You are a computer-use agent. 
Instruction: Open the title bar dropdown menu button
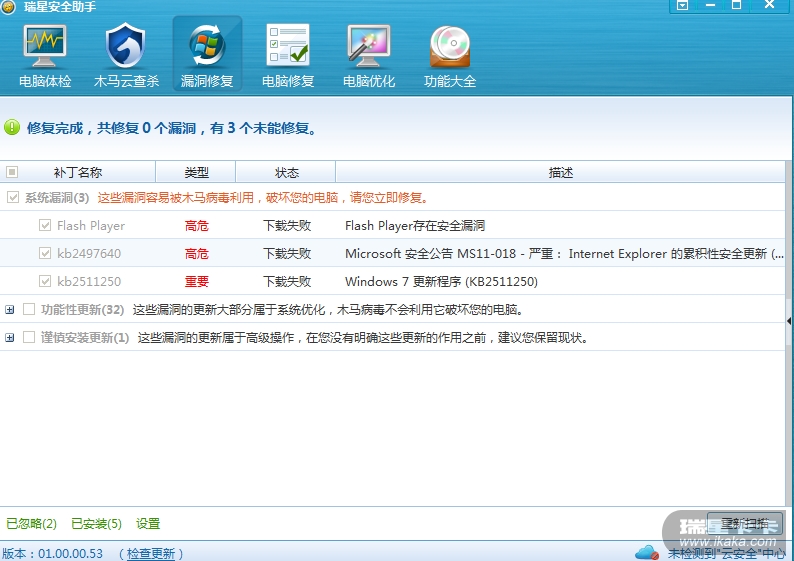tap(682, 5)
